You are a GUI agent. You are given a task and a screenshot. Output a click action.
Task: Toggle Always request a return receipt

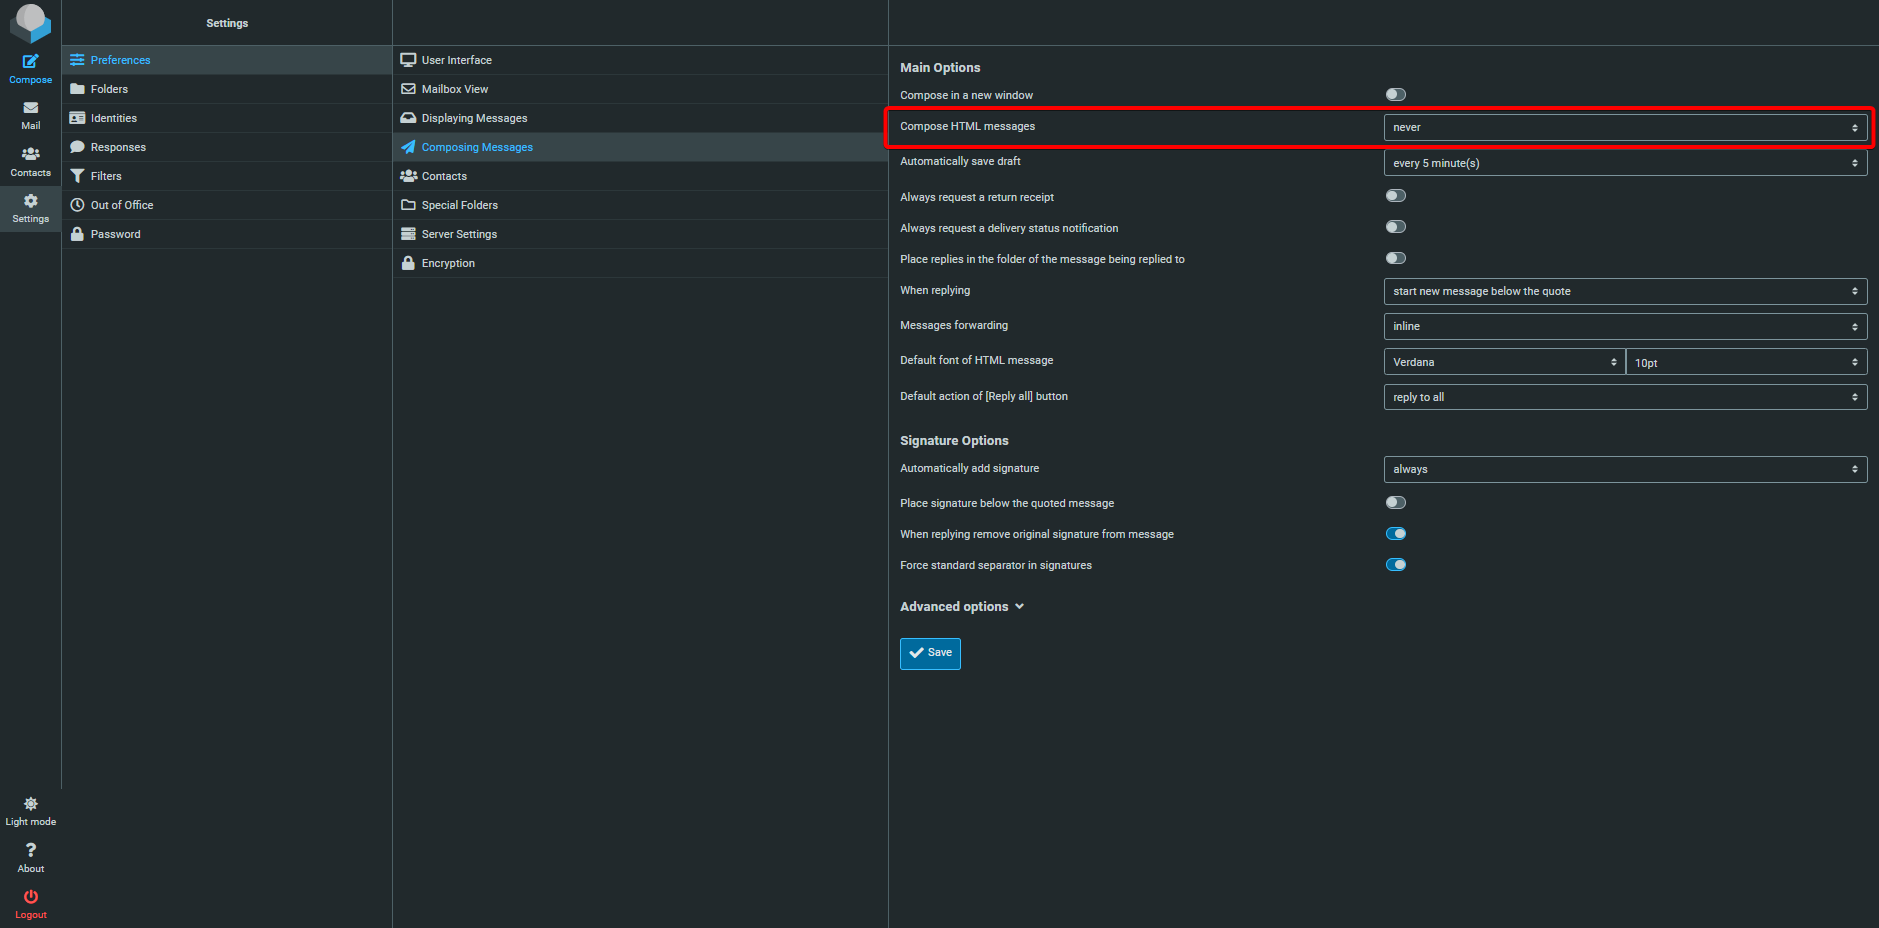pos(1395,196)
